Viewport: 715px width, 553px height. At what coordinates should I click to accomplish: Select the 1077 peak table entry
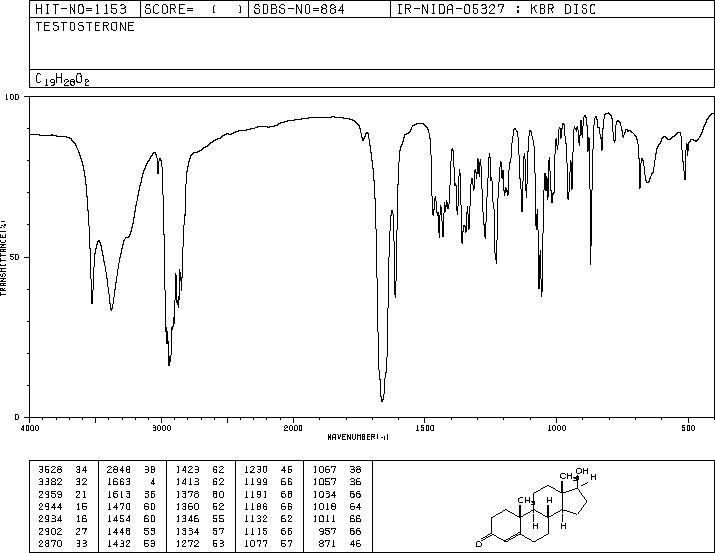pyautogui.click(x=268, y=543)
